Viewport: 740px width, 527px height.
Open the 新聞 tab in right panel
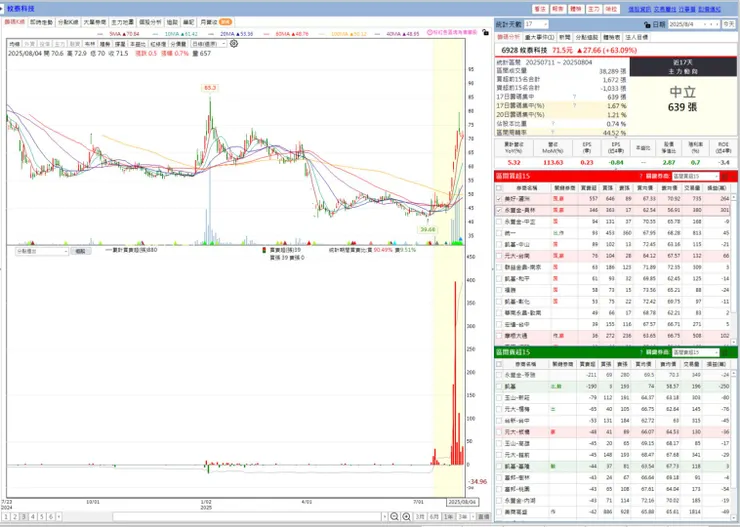564,37
